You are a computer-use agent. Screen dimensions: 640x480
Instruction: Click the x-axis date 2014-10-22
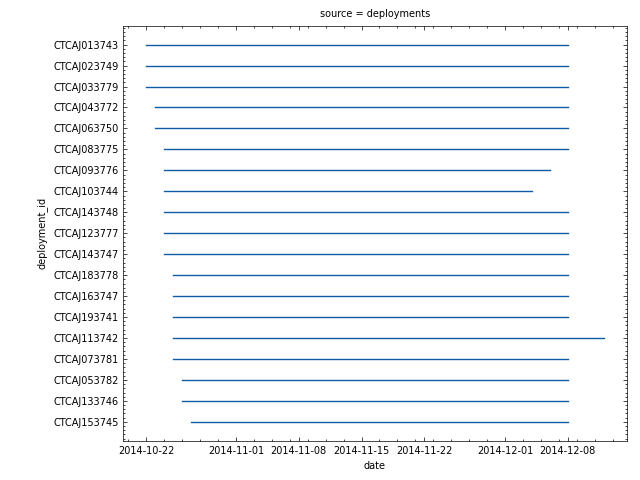click(x=147, y=451)
